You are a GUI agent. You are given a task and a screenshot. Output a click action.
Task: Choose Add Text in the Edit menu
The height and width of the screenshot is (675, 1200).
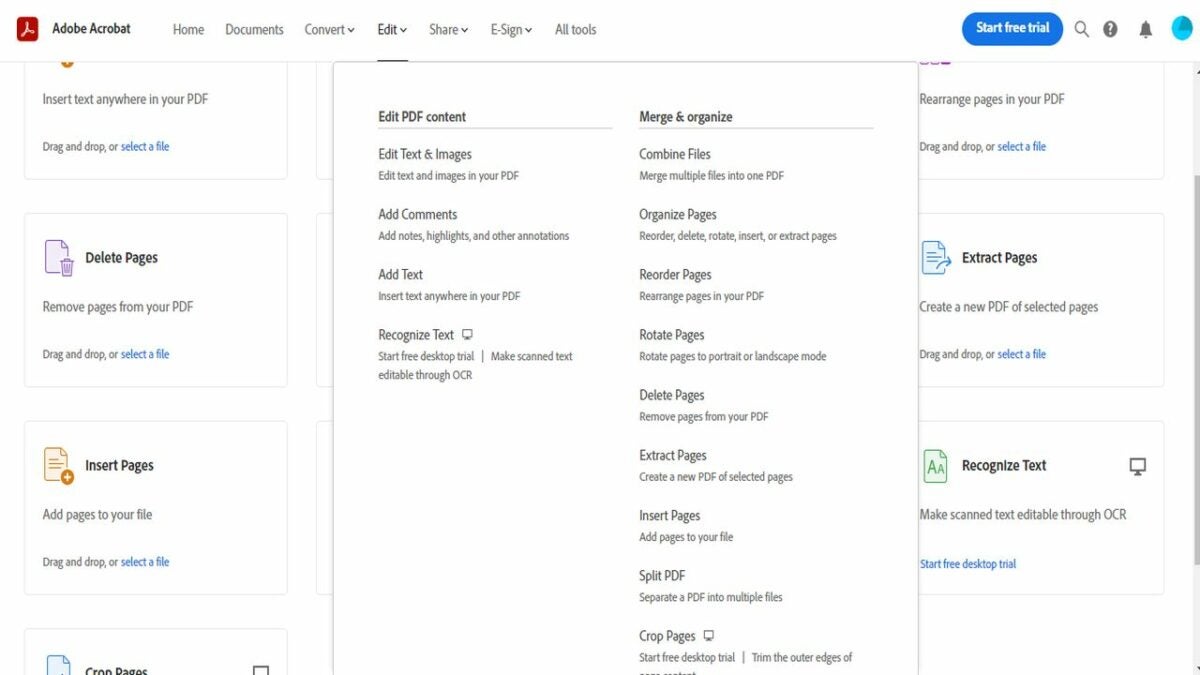point(400,274)
